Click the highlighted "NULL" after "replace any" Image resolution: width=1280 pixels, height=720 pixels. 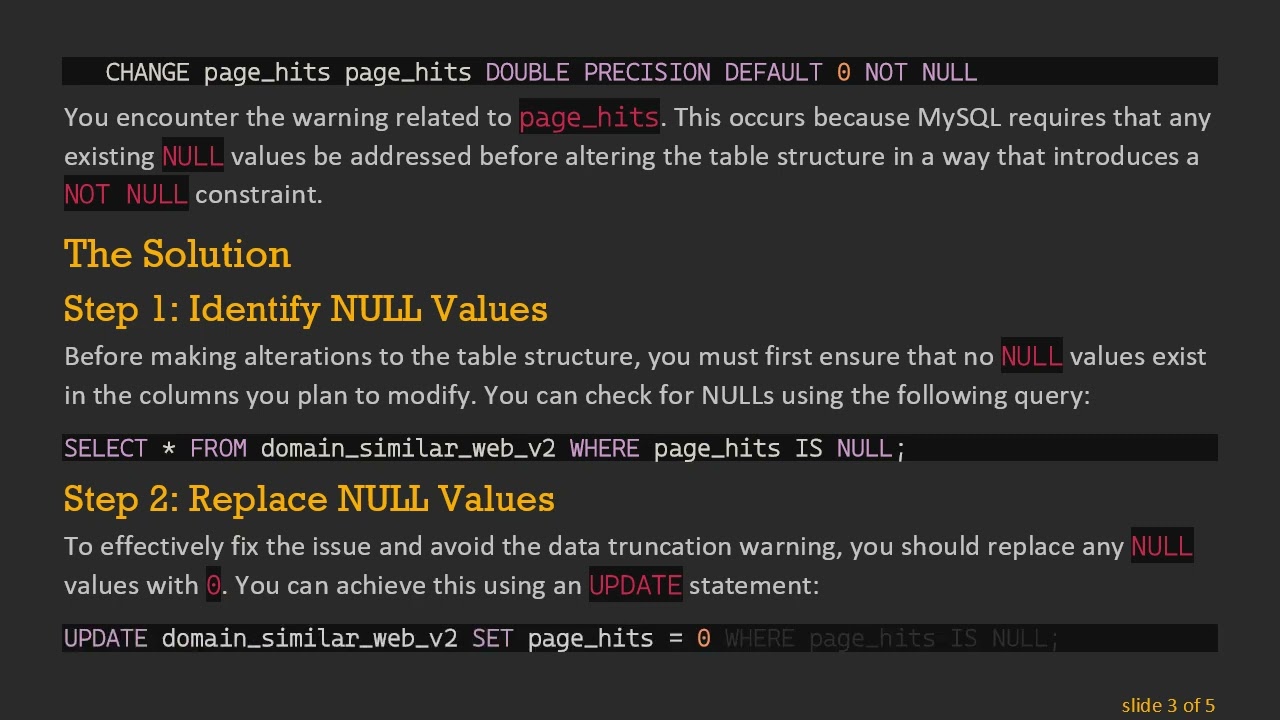point(1161,547)
